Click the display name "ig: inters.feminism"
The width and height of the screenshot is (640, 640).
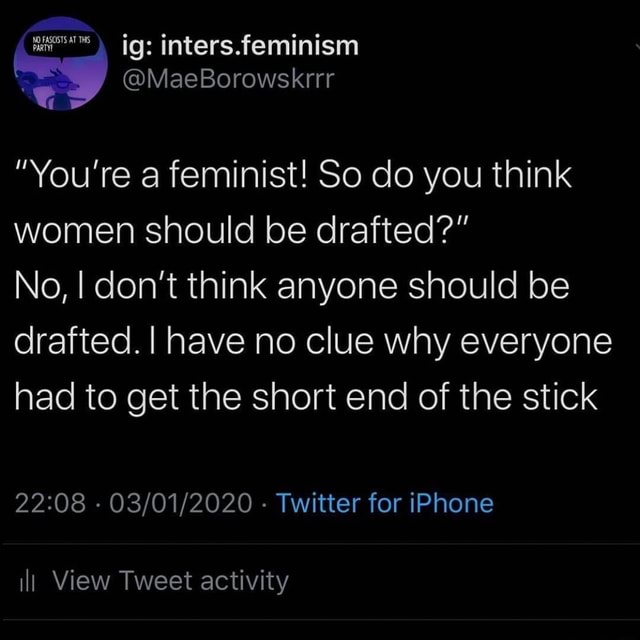coord(238,45)
